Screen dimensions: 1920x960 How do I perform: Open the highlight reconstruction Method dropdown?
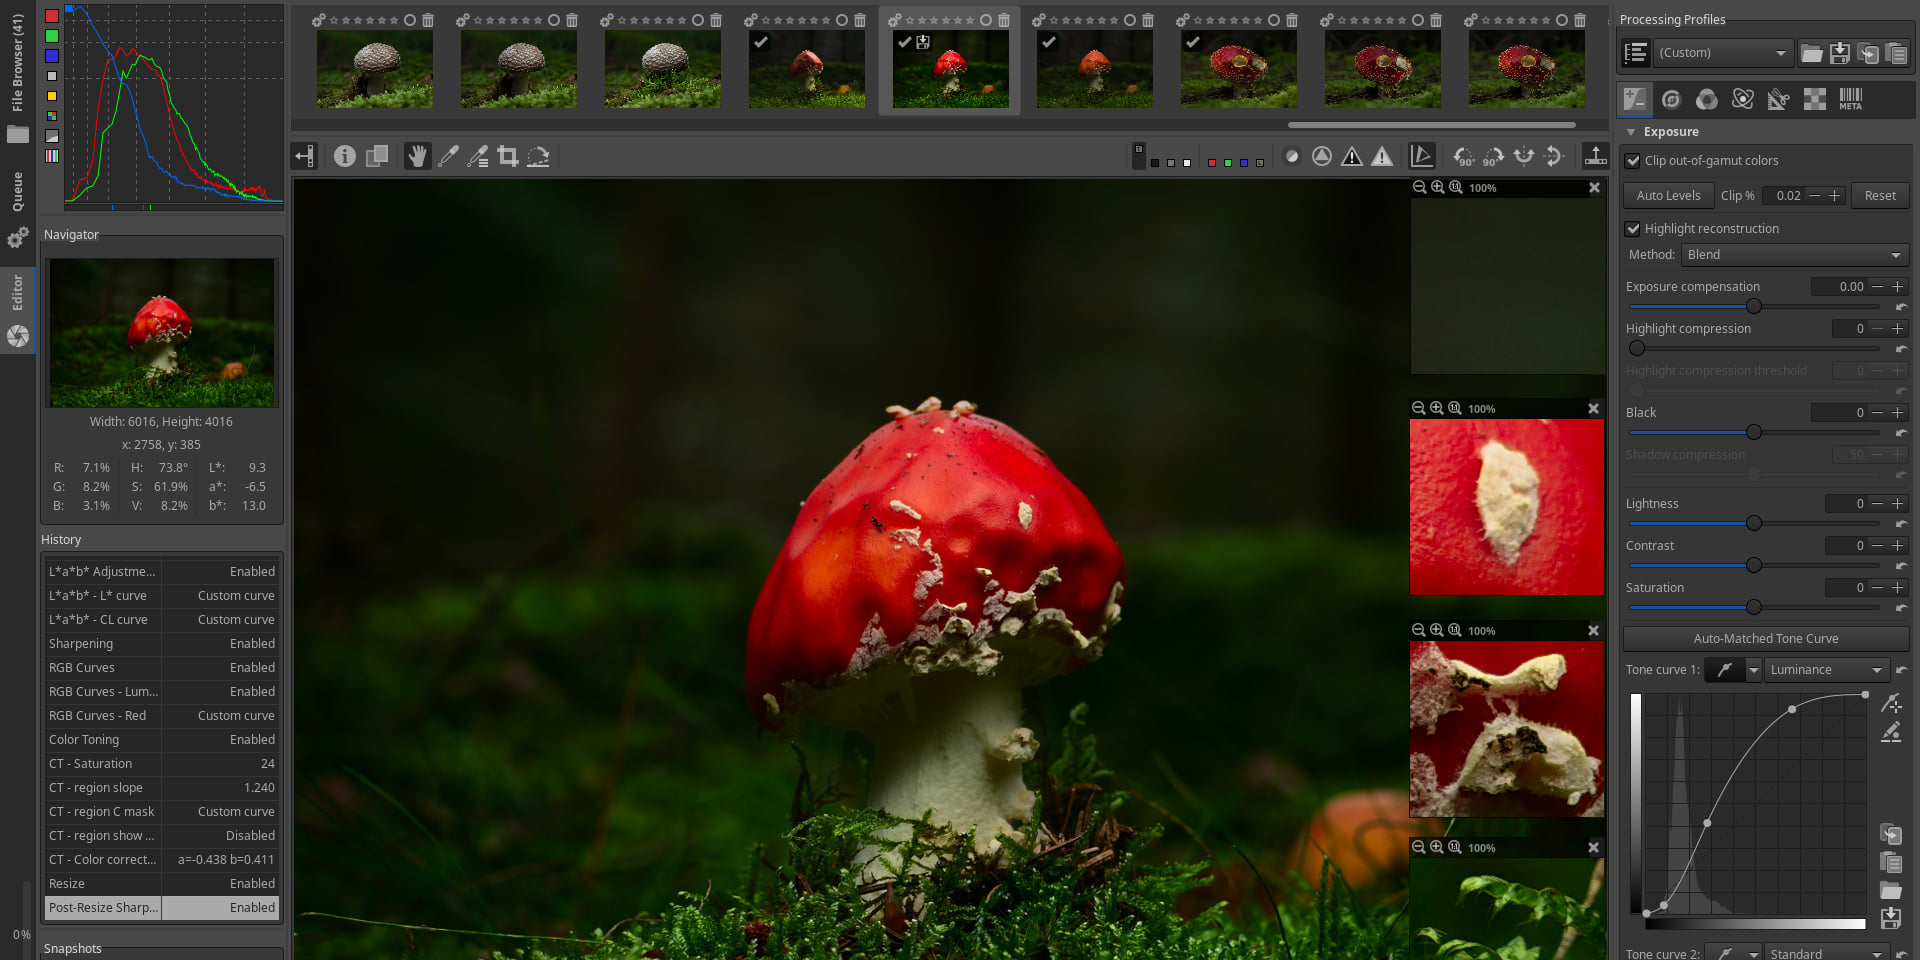1794,255
